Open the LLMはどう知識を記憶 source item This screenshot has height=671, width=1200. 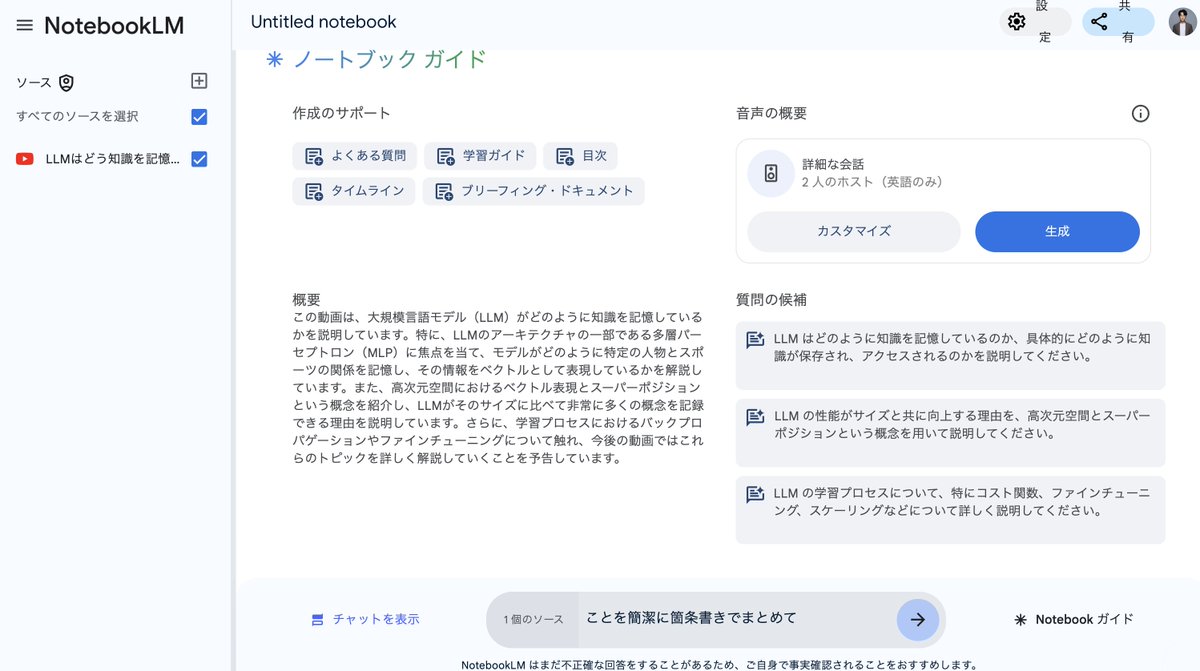coord(112,159)
